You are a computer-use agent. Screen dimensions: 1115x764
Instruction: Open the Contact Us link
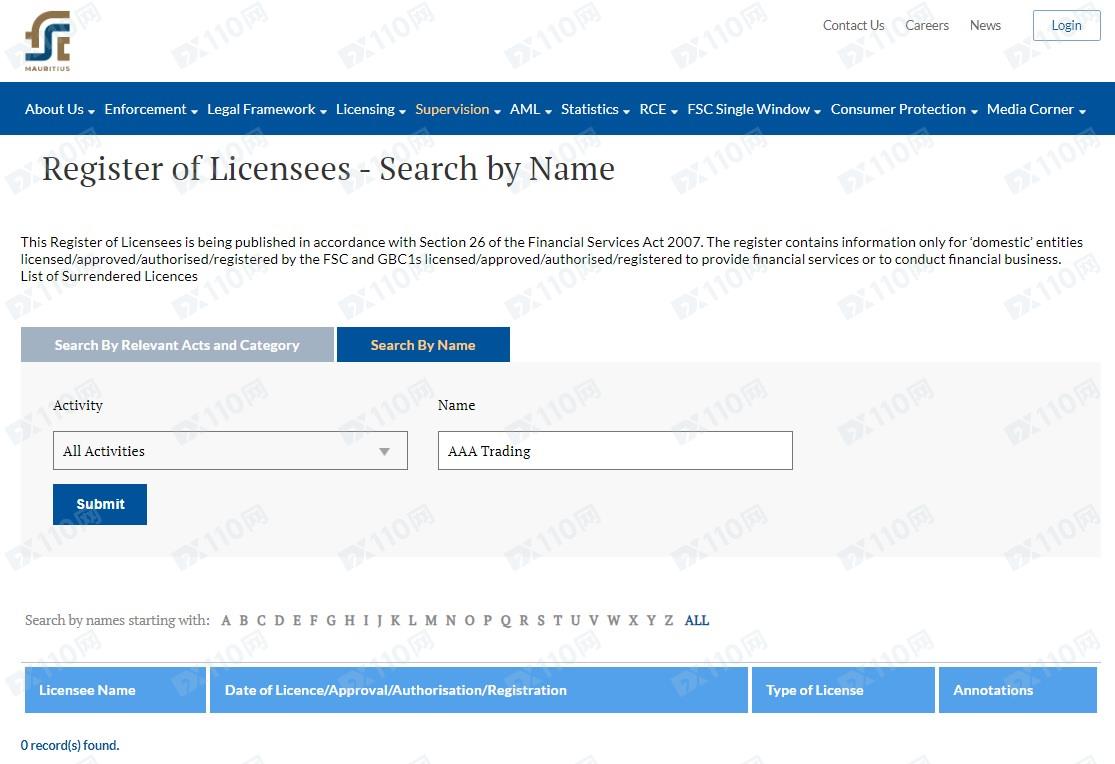[x=853, y=26]
